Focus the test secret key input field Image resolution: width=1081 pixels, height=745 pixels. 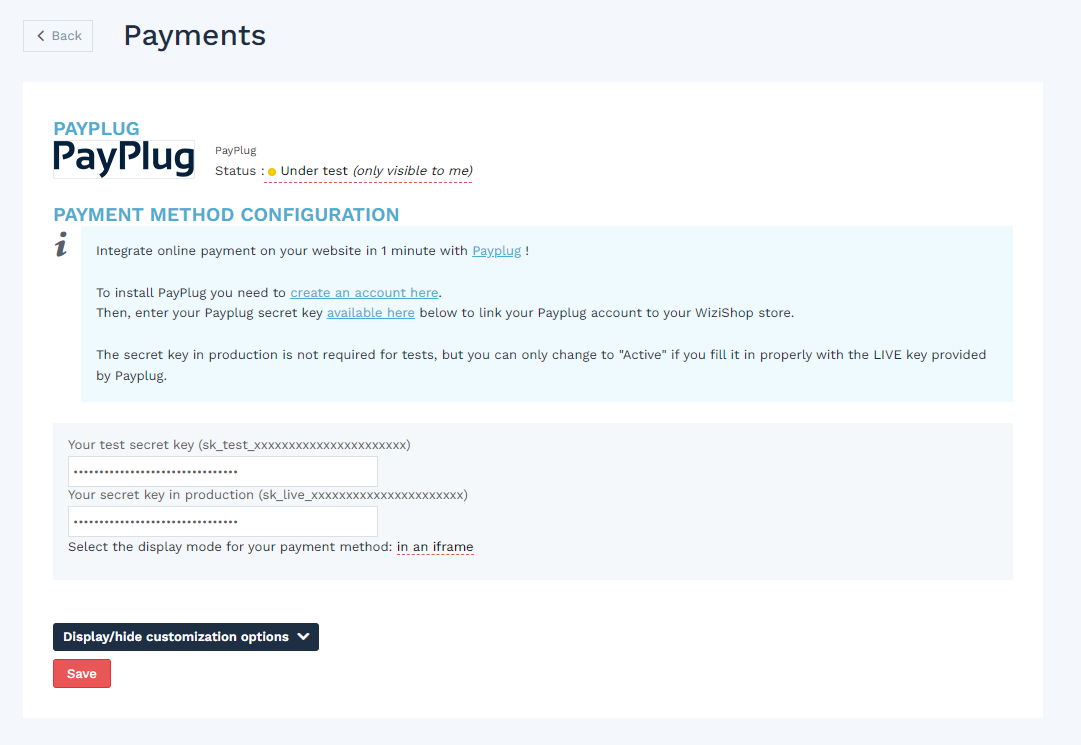tap(223, 471)
